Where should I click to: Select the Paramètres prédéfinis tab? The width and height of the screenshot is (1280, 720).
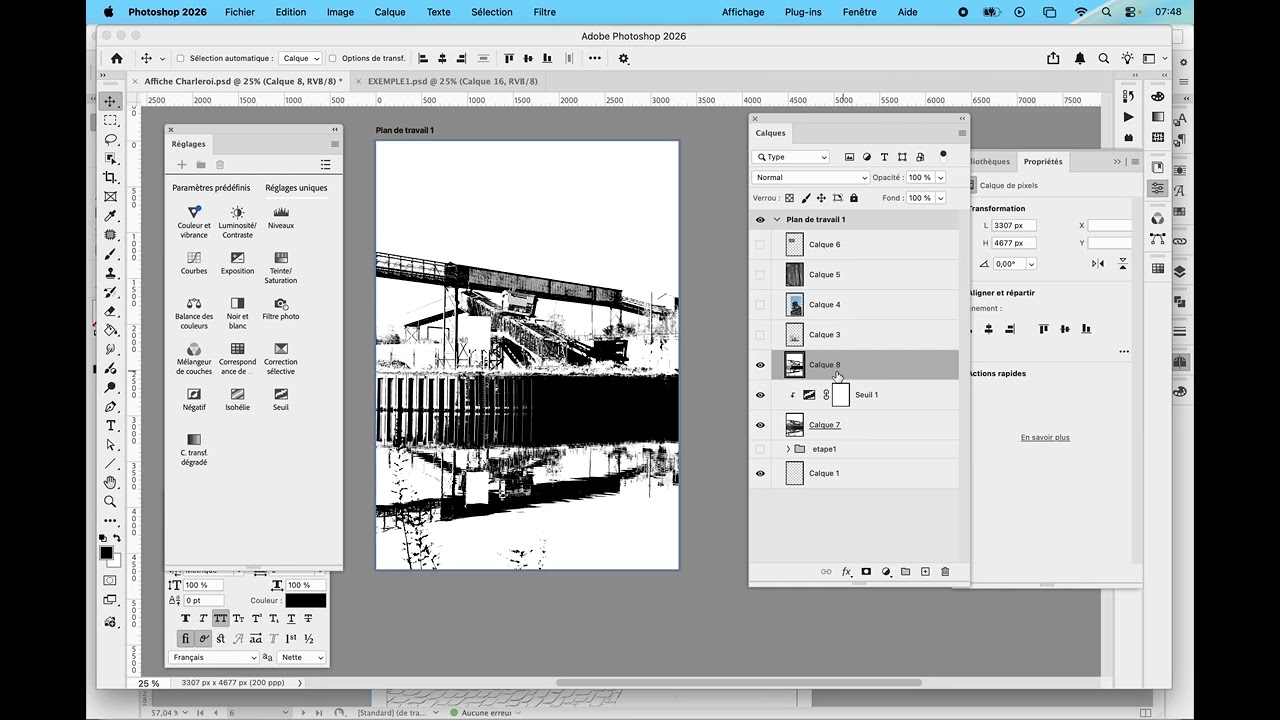click(211, 188)
